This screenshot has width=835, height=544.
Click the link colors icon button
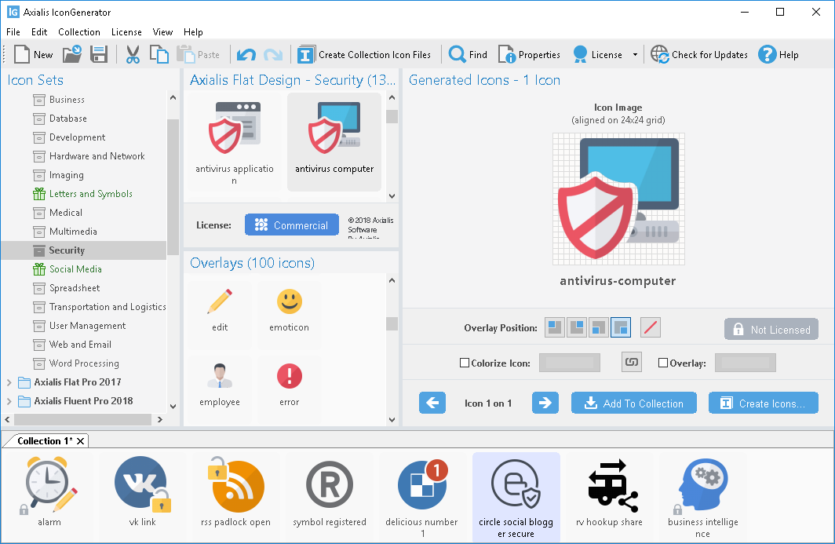(631, 362)
